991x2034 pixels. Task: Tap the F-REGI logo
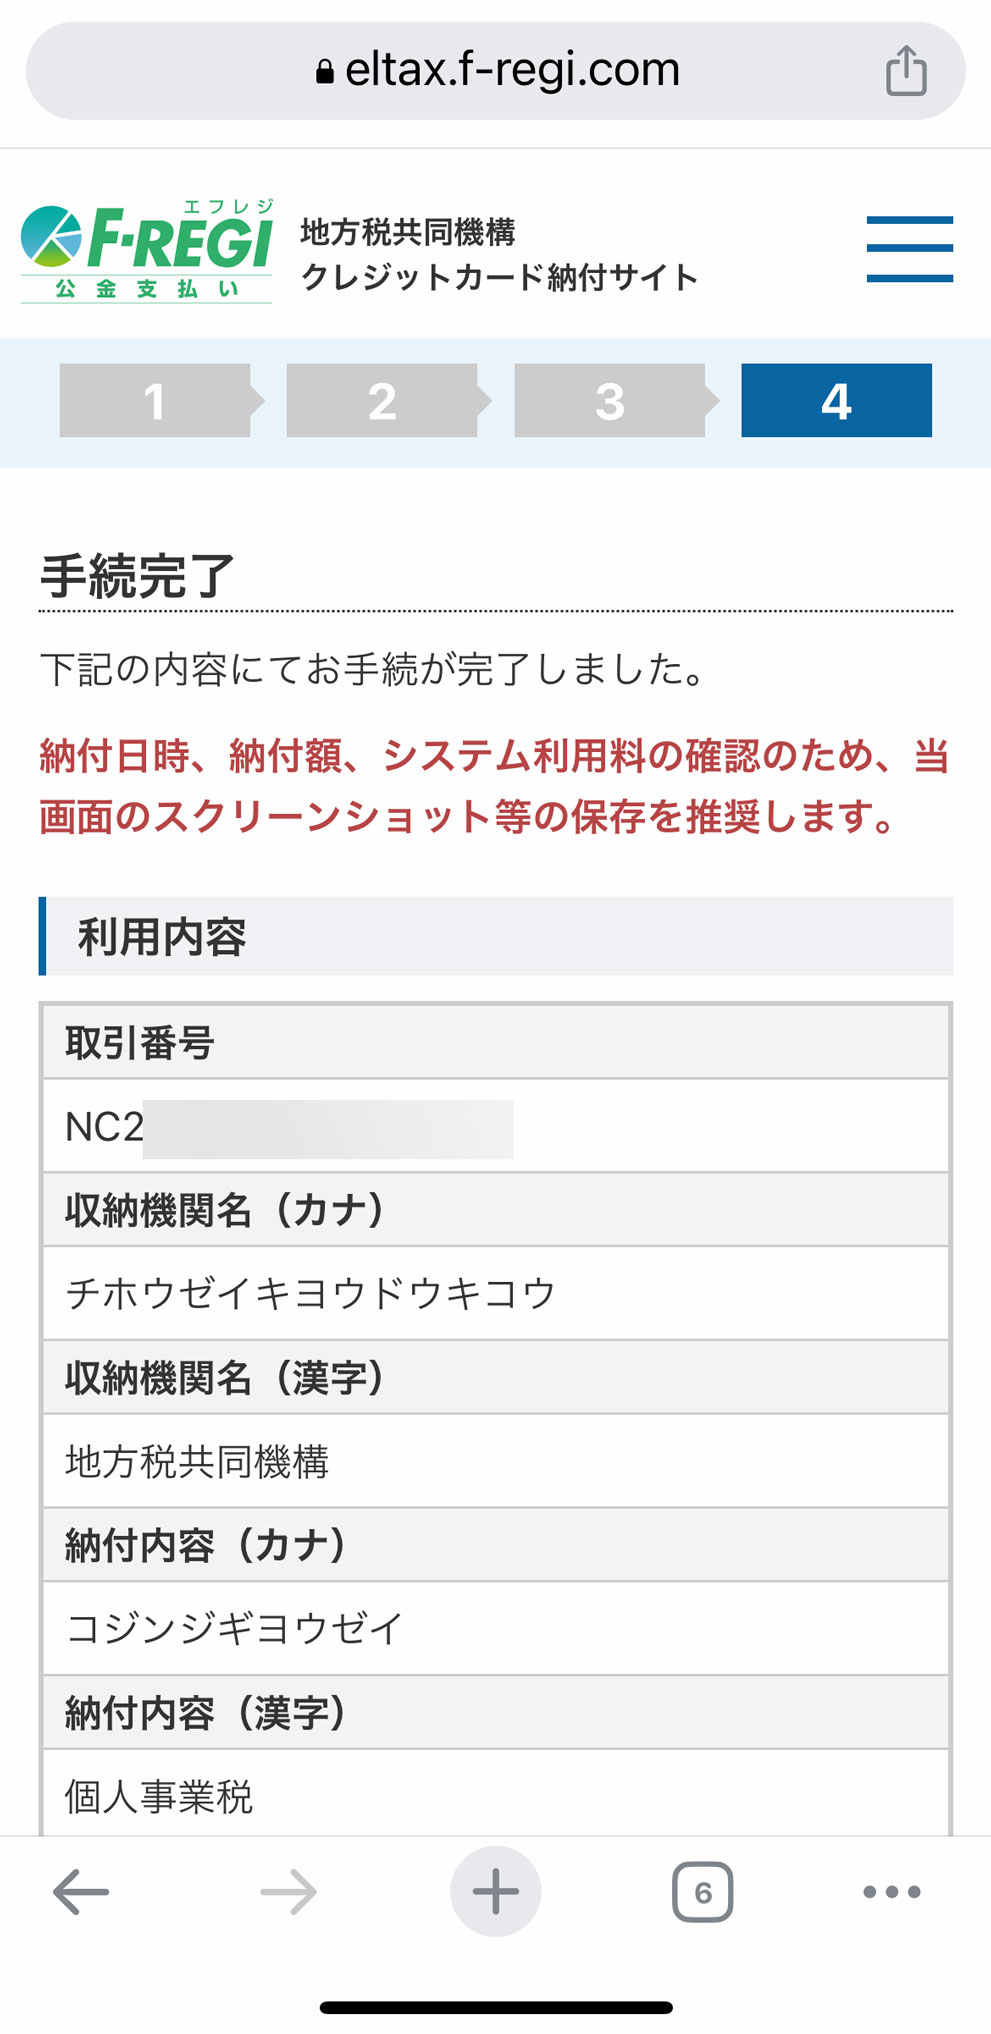[147, 251]
